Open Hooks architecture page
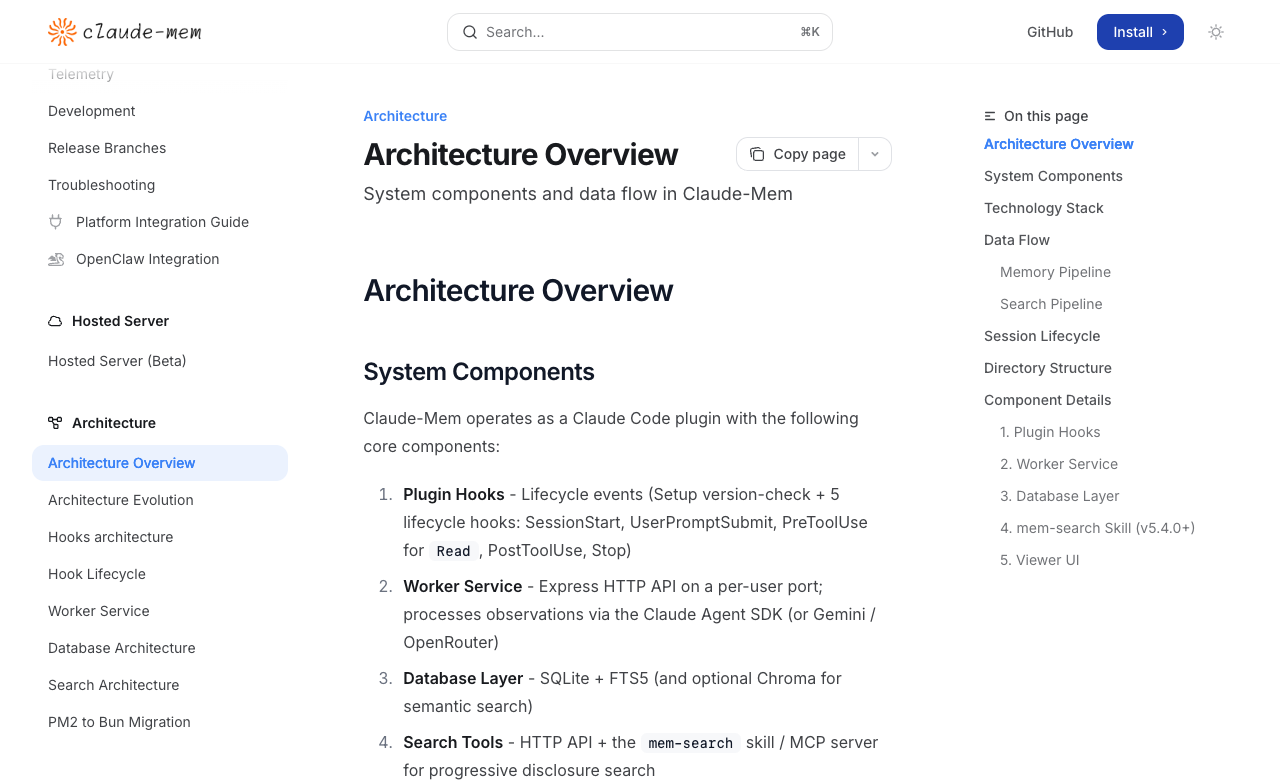Image resolution: width=1280 pixels, height=780 pixels. click(x=111, y=537)
